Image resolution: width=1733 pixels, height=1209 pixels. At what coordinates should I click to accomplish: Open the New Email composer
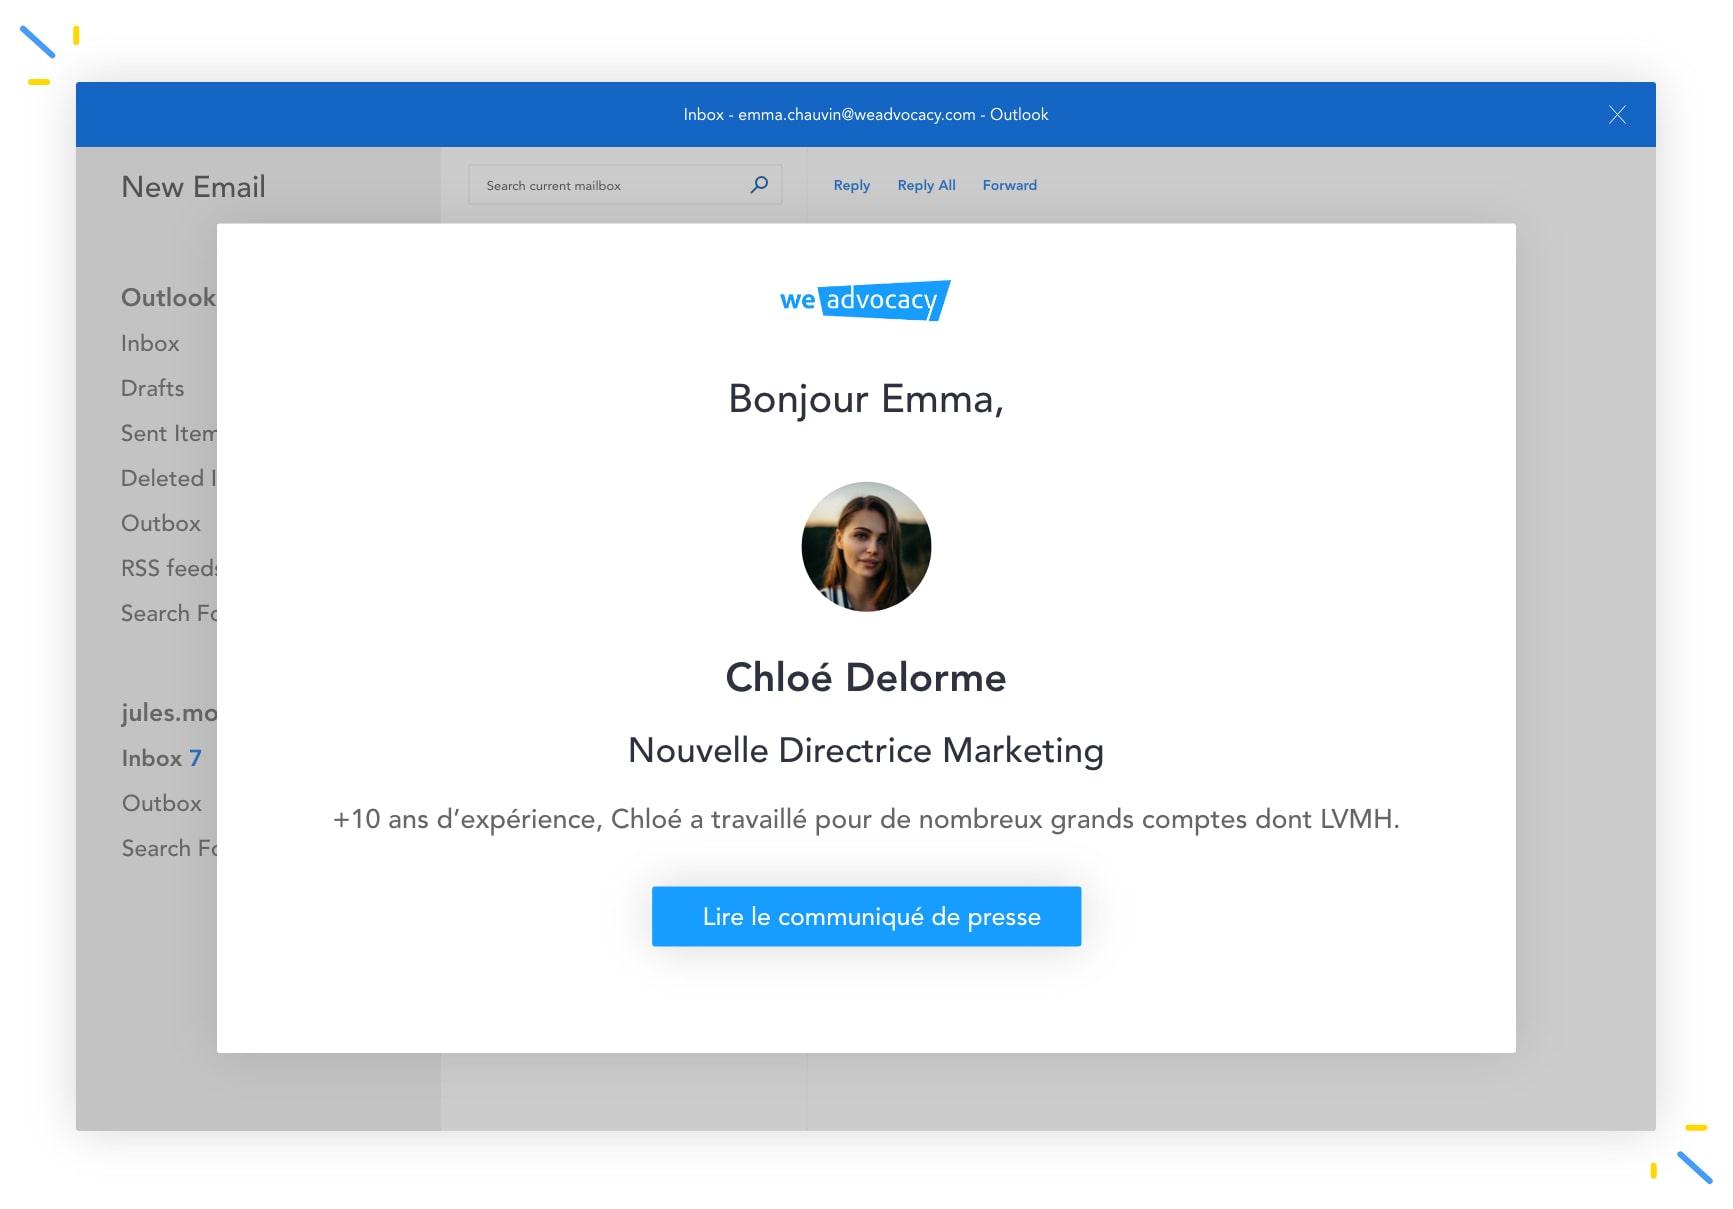pyautogui.click(x=193, y=187)
